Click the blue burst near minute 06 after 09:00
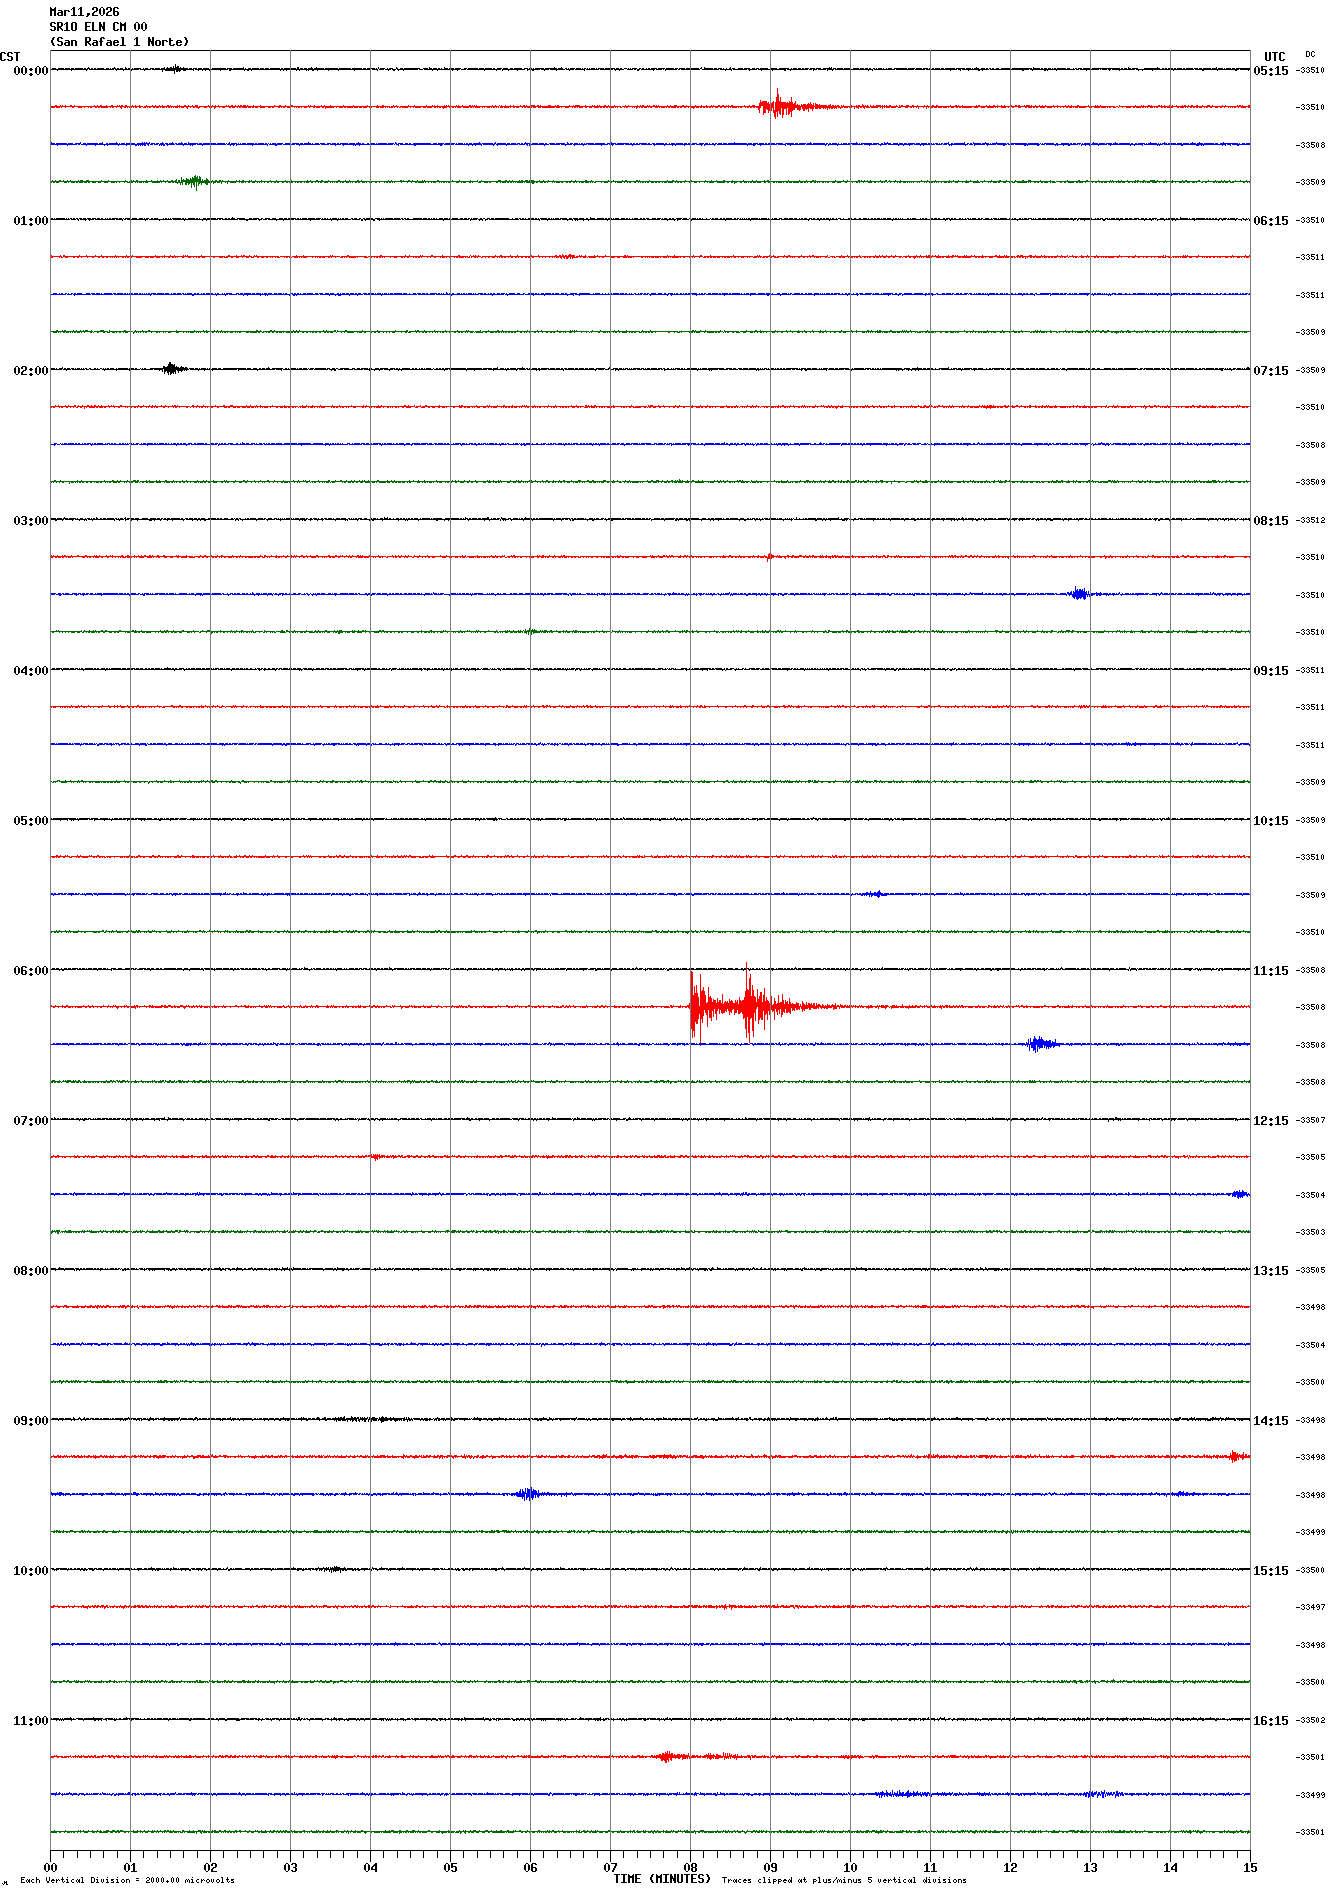This screenshot has width=1330, height=1894. (x=527, y=1494)
